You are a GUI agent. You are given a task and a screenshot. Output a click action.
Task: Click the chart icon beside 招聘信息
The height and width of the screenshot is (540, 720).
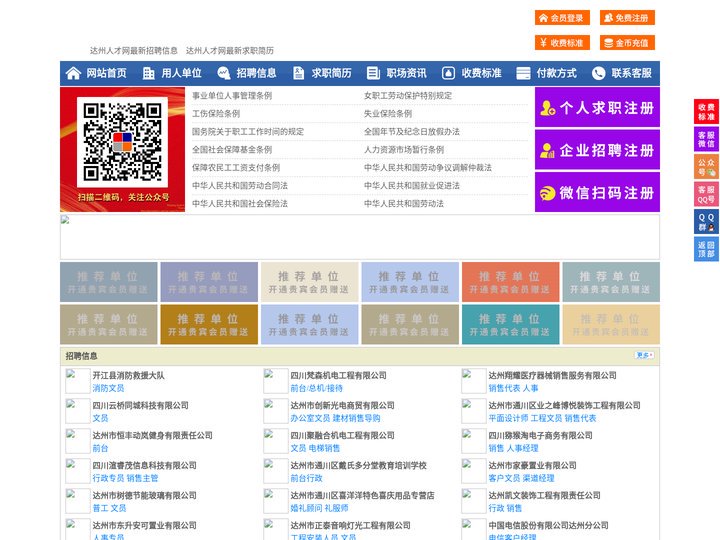click(x=224, y=73)
